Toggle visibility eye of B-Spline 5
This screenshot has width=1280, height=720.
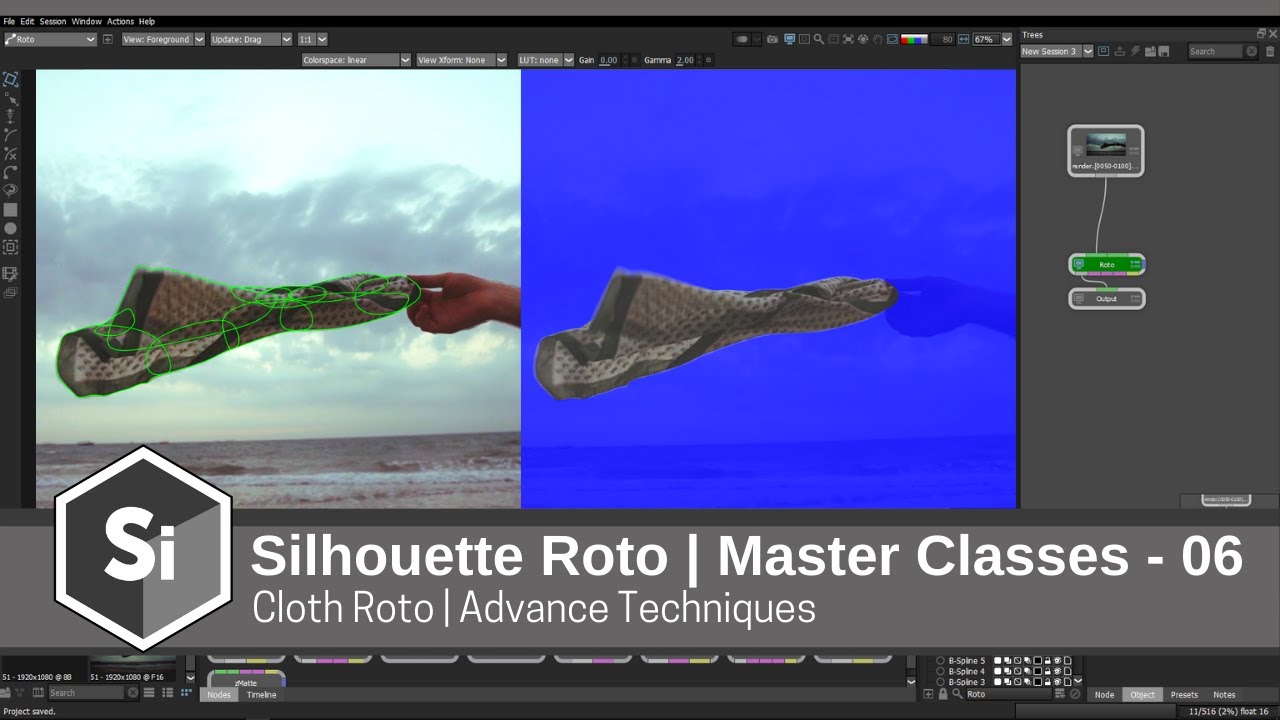[1057, 661]
